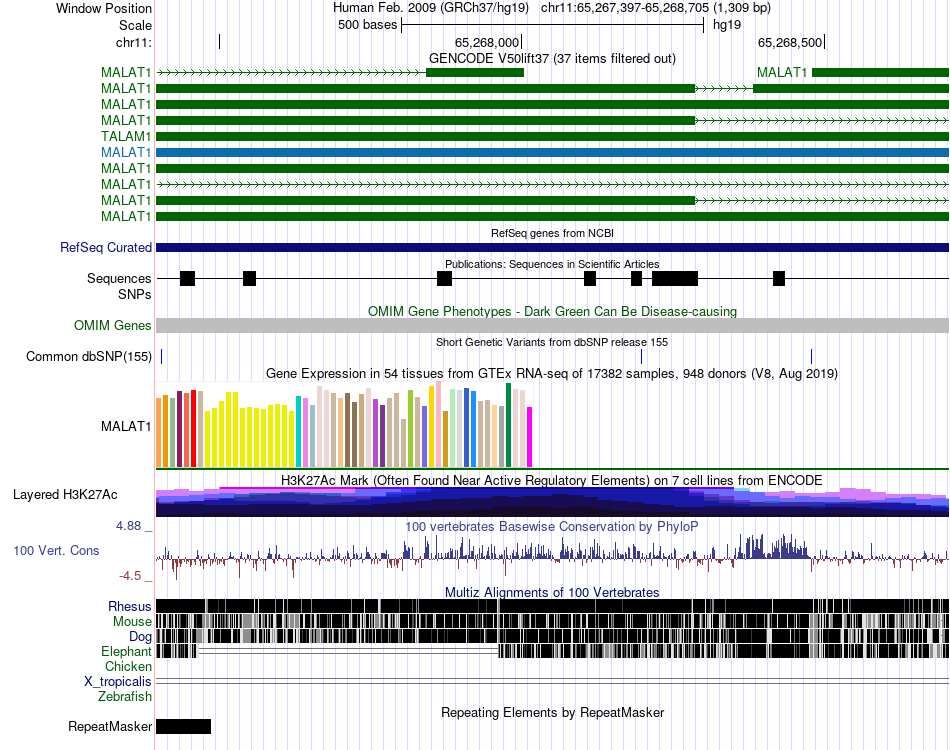Select the Dog alignment label
Viewport: 950px width, 750px height.
(140, 636)
